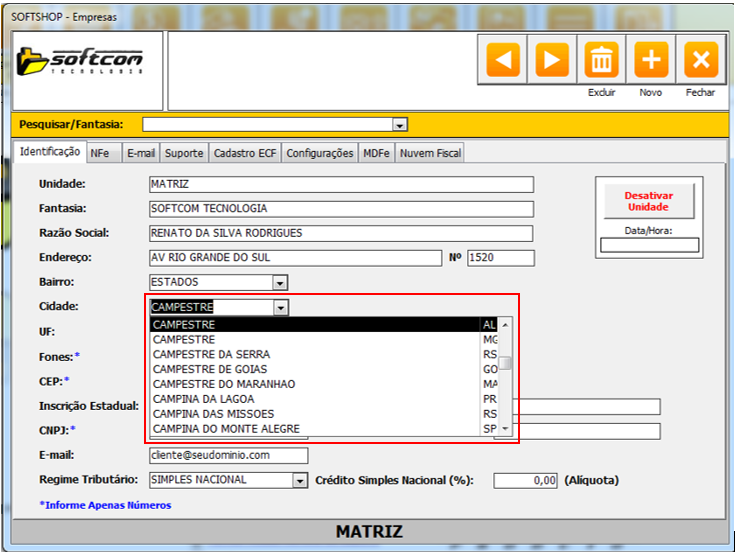Click the Fechar X icon
Viewport: 739px width, 555px height.
tap(701, 60)
